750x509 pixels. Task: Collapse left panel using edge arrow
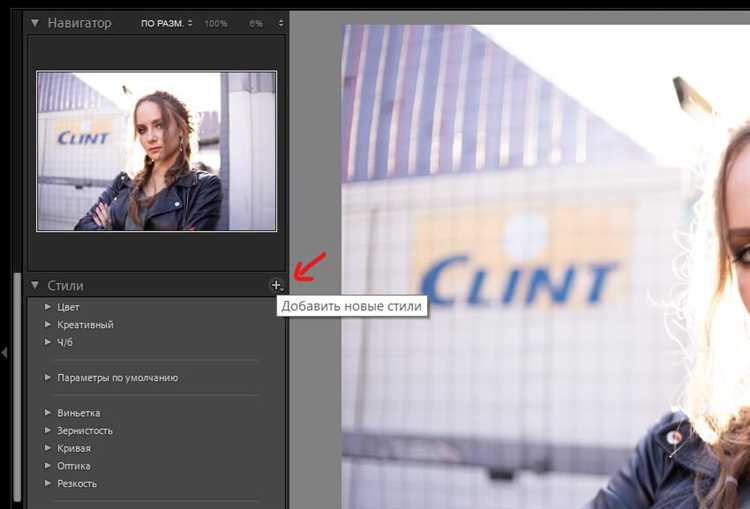tap(4, 353)
